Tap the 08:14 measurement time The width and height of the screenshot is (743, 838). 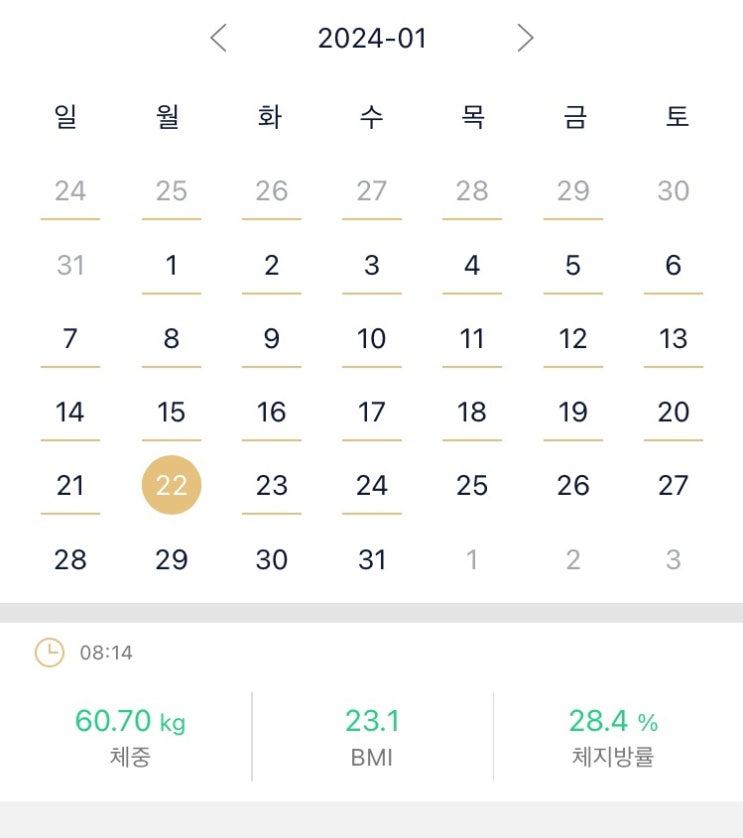pos(106,653)
